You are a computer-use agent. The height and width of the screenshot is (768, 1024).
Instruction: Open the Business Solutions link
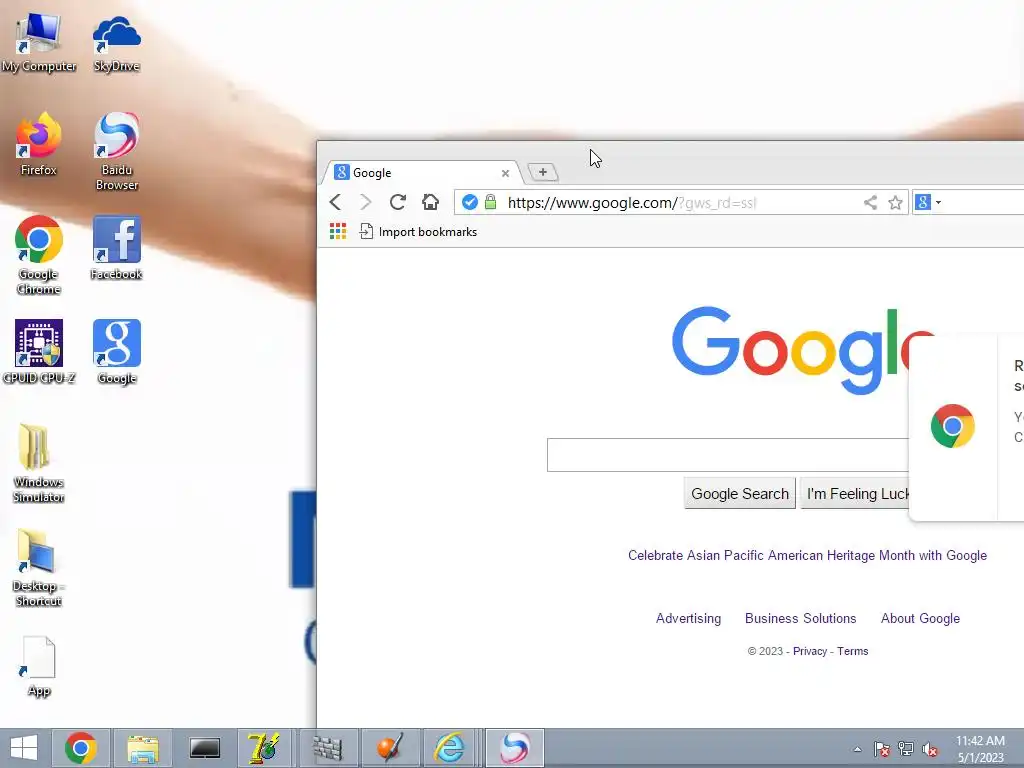click(801, 618)
